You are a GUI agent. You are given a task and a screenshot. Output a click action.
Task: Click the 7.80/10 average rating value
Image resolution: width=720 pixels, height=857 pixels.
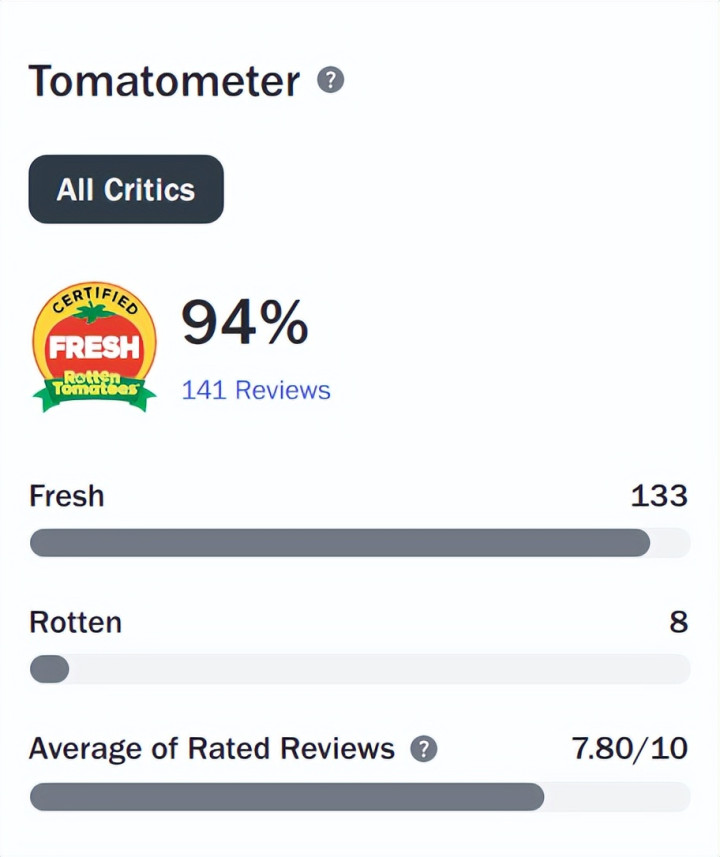tap(630, 749)
